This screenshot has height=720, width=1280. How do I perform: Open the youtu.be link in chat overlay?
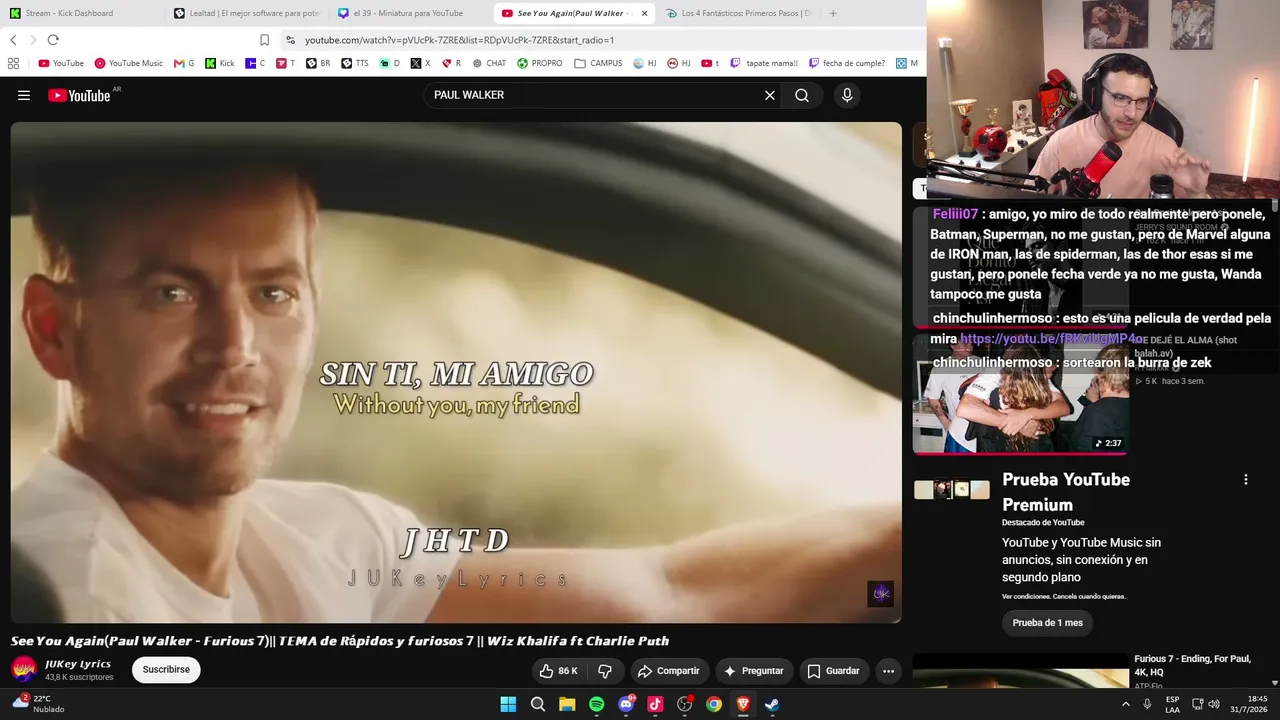pos(1052,339)
